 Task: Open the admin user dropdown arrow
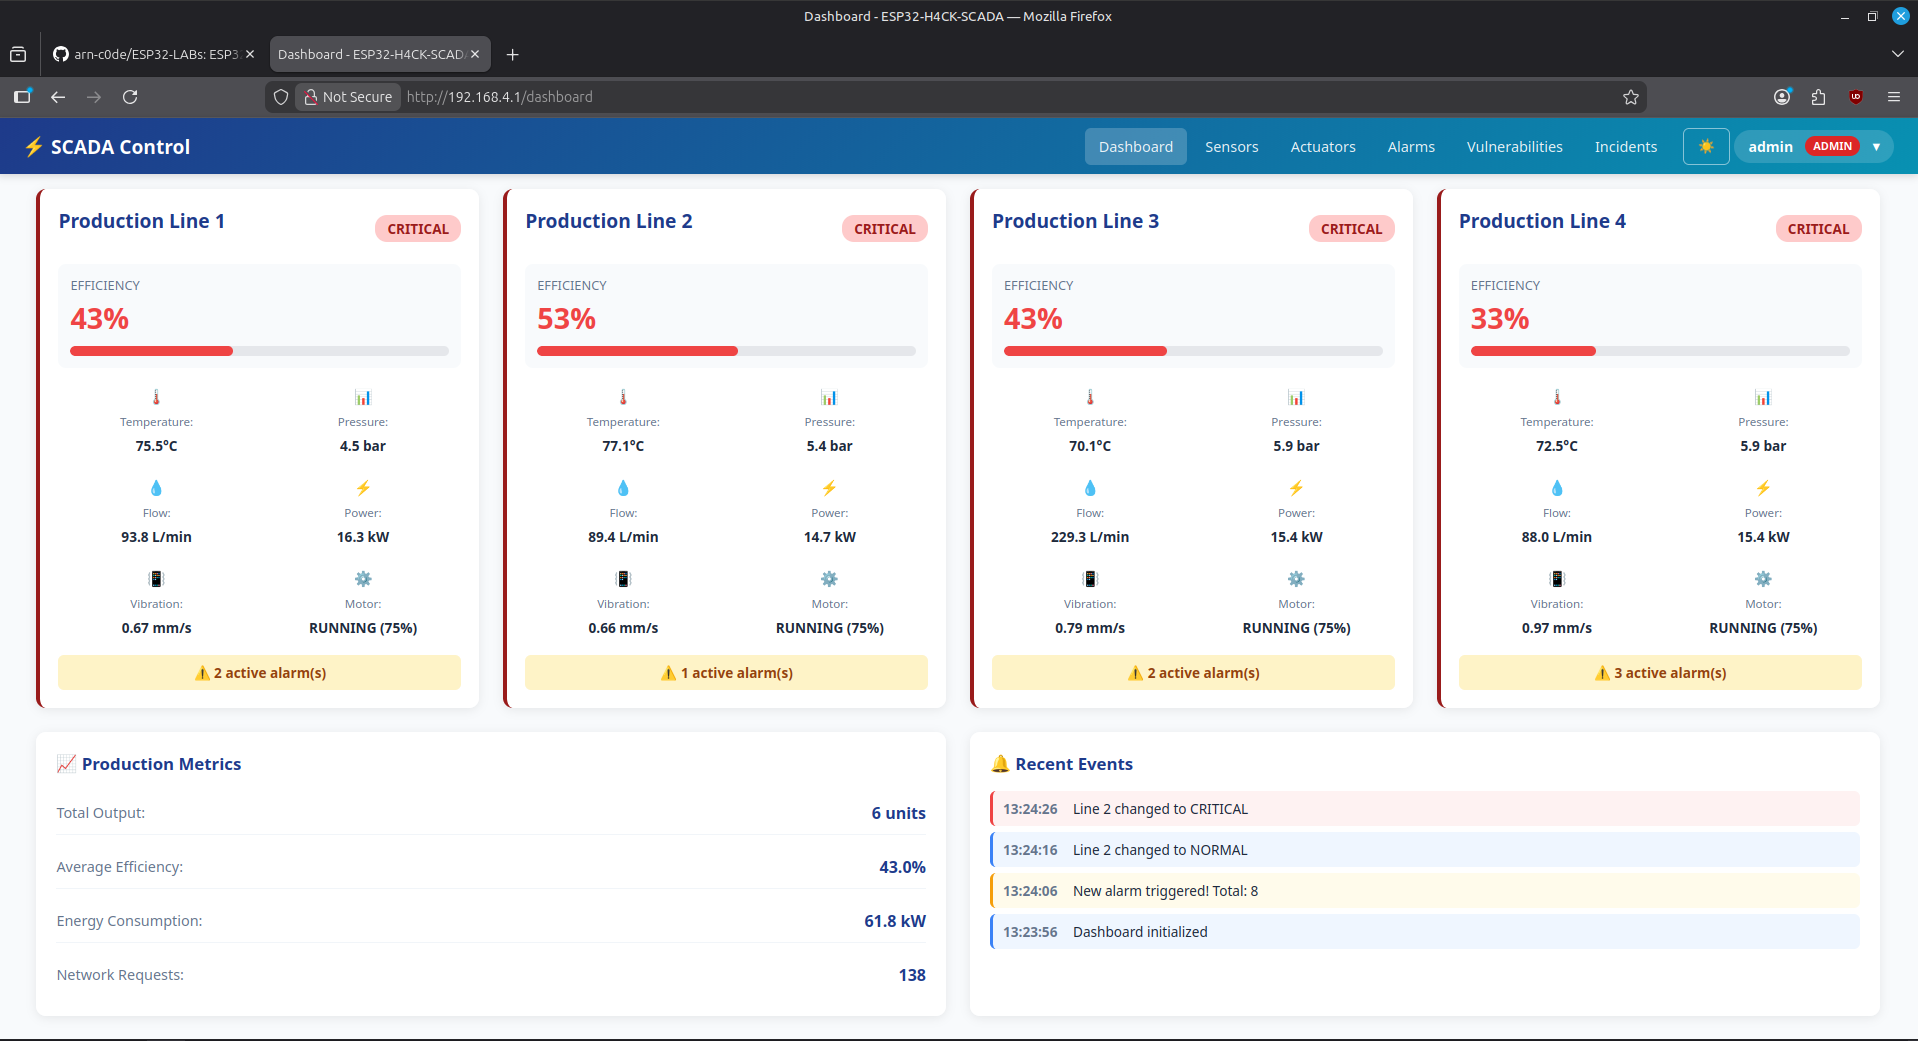(x=1876, y=147)
